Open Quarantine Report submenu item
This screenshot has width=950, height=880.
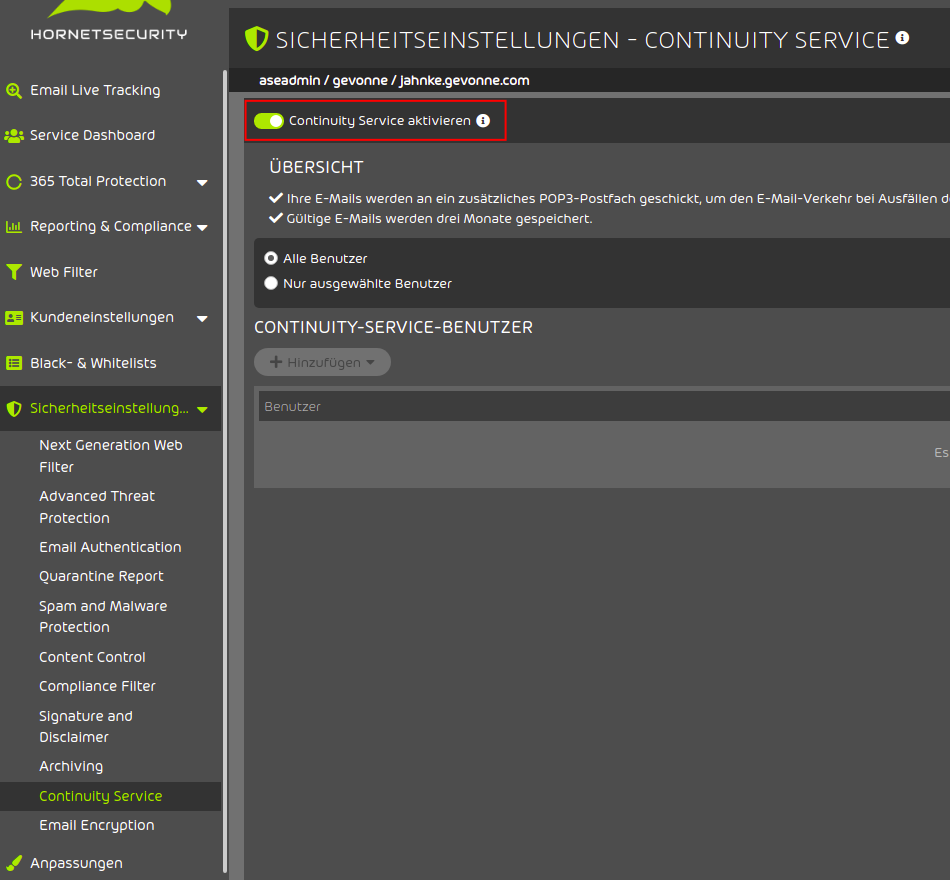tap(101, 576)
